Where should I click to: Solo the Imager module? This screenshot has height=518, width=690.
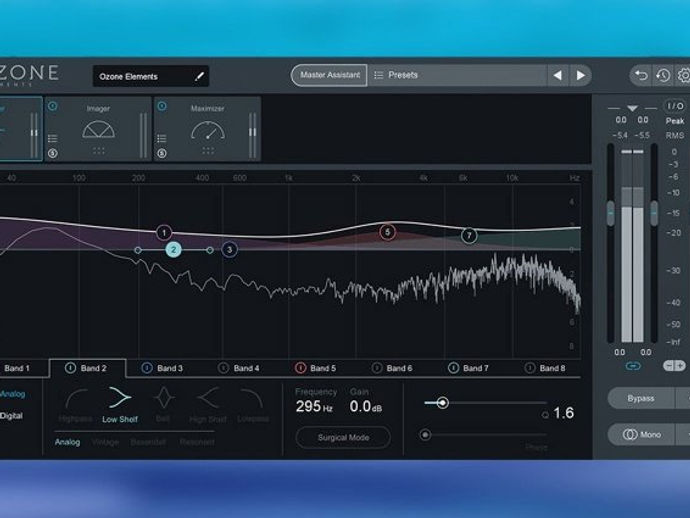pyautogui.click(x=53, y=153)
